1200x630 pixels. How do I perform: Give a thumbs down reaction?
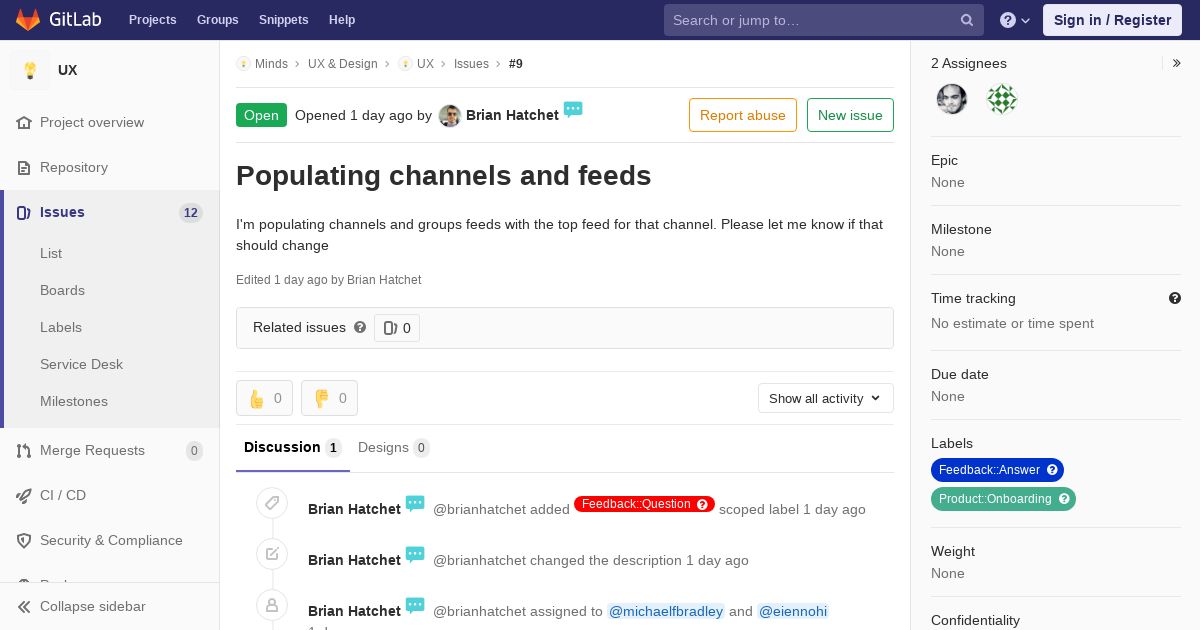(329, 398)
